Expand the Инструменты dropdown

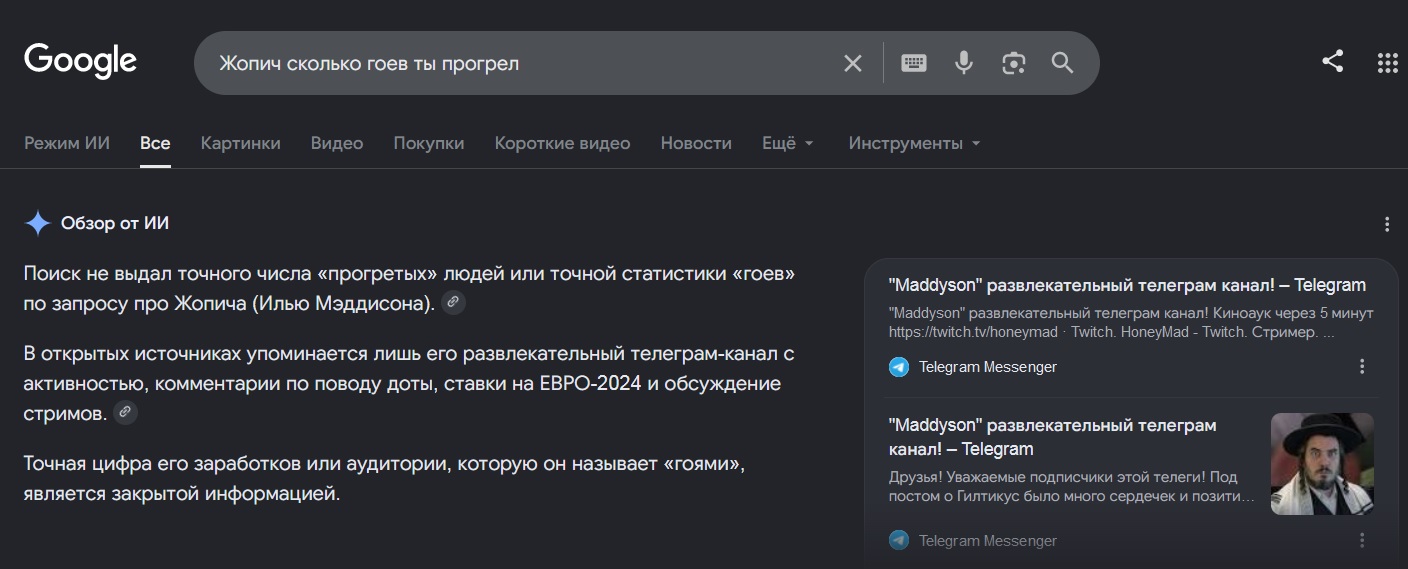(x=914, y=143)
